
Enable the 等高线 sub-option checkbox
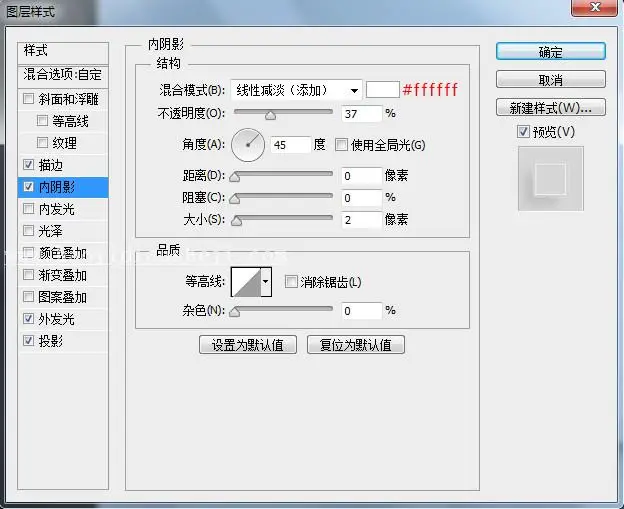42,120
